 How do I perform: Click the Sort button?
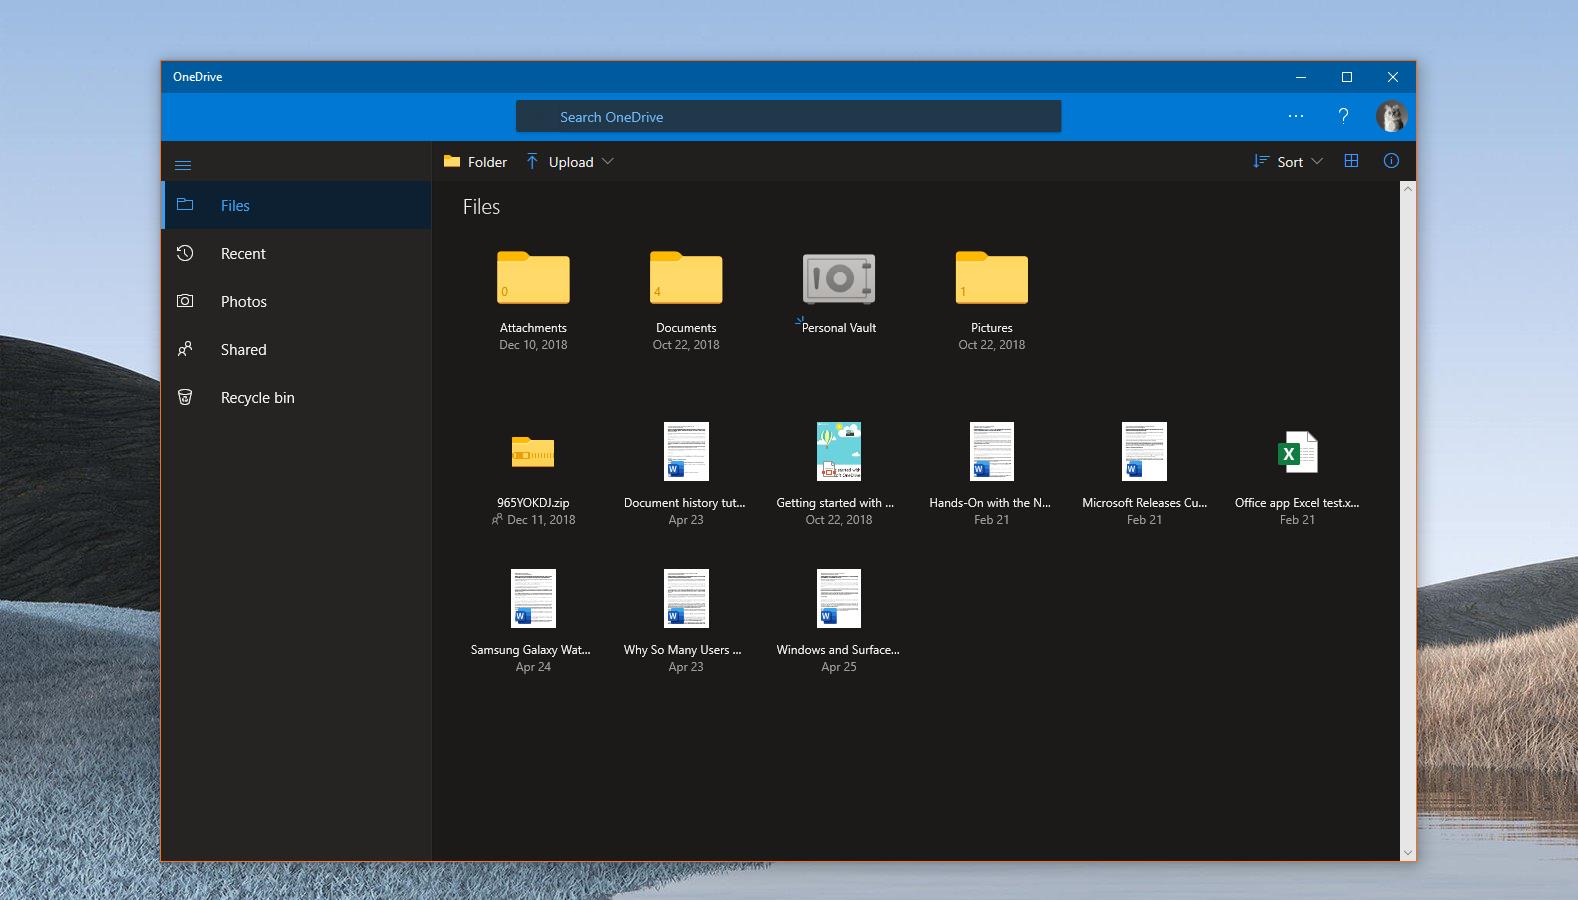pos(1278,161)
